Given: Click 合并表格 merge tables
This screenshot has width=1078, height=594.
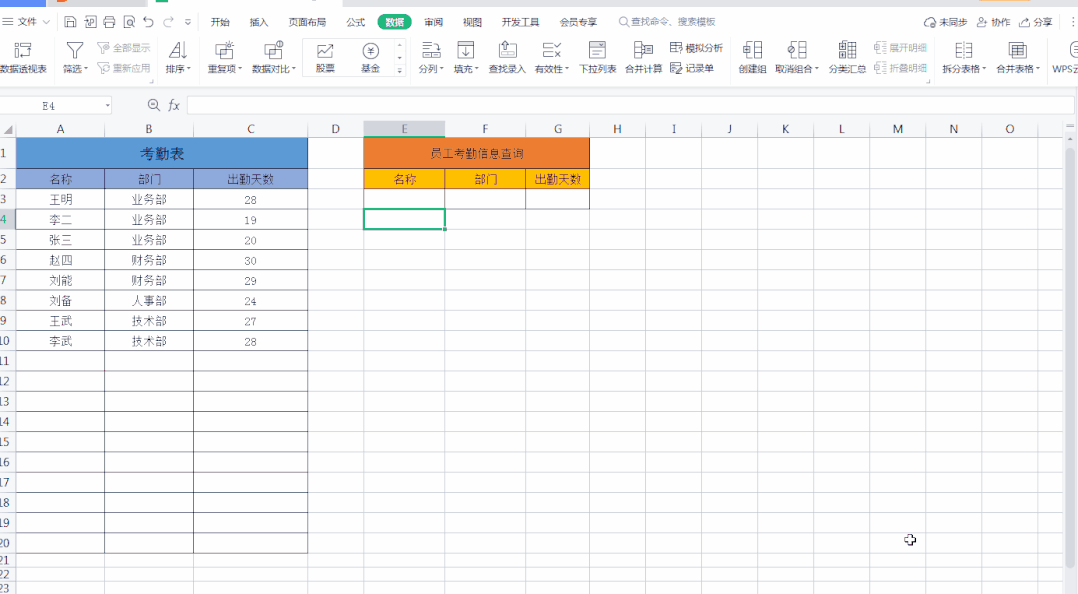Looking at the screenshot, I should pyautogui.click(x=1018, y=57).
